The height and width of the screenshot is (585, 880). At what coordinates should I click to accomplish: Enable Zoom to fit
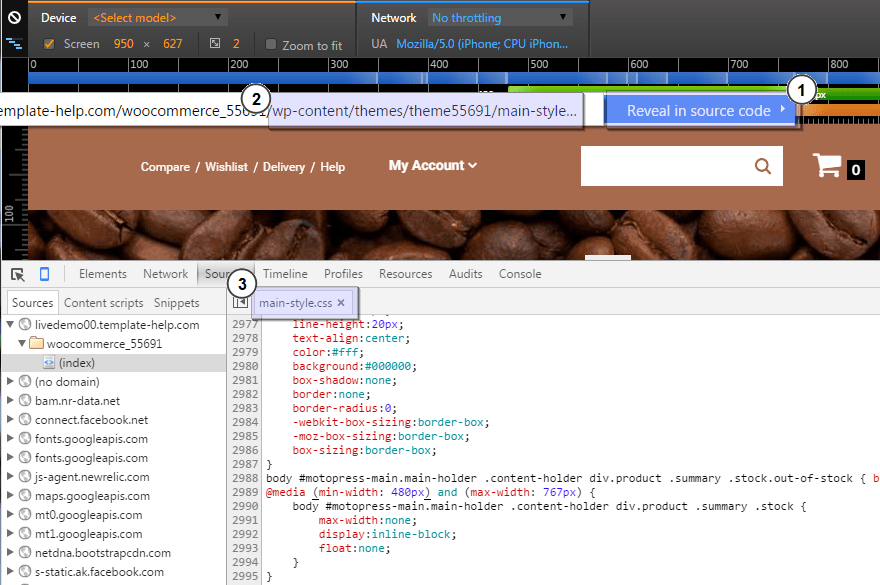tap(270, 44)
